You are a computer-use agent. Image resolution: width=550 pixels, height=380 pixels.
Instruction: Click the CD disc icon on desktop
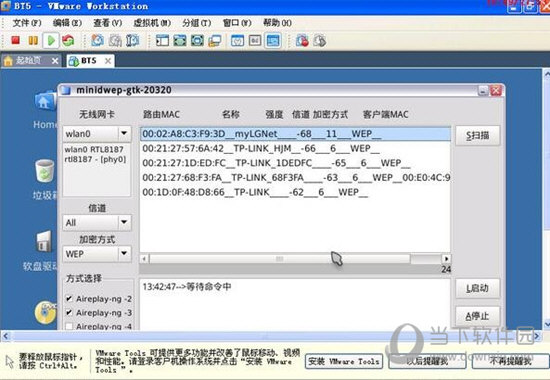46,312
